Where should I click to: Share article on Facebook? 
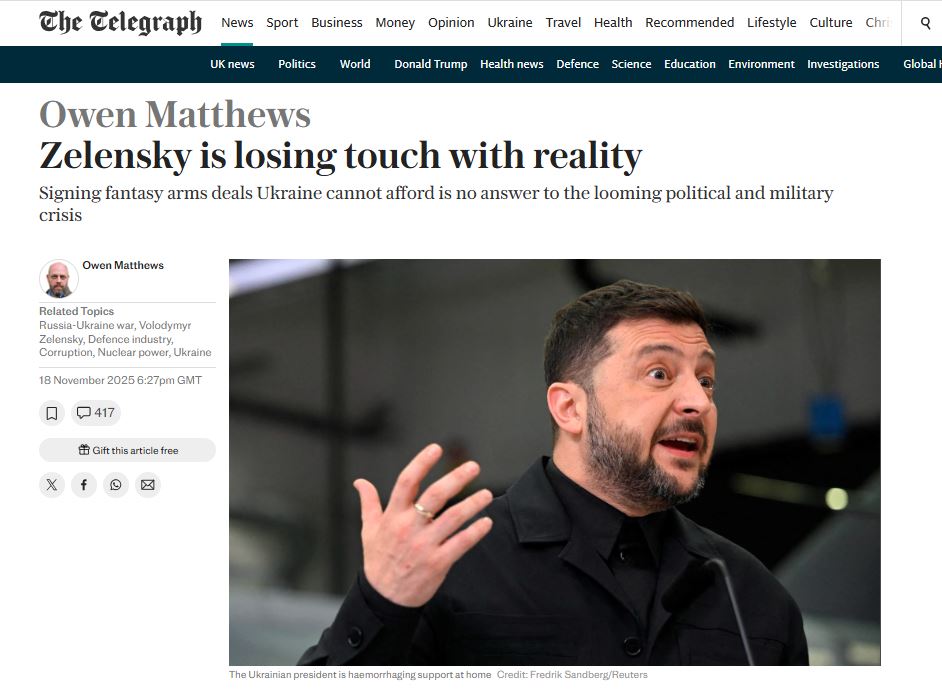(x=84, y=485)
